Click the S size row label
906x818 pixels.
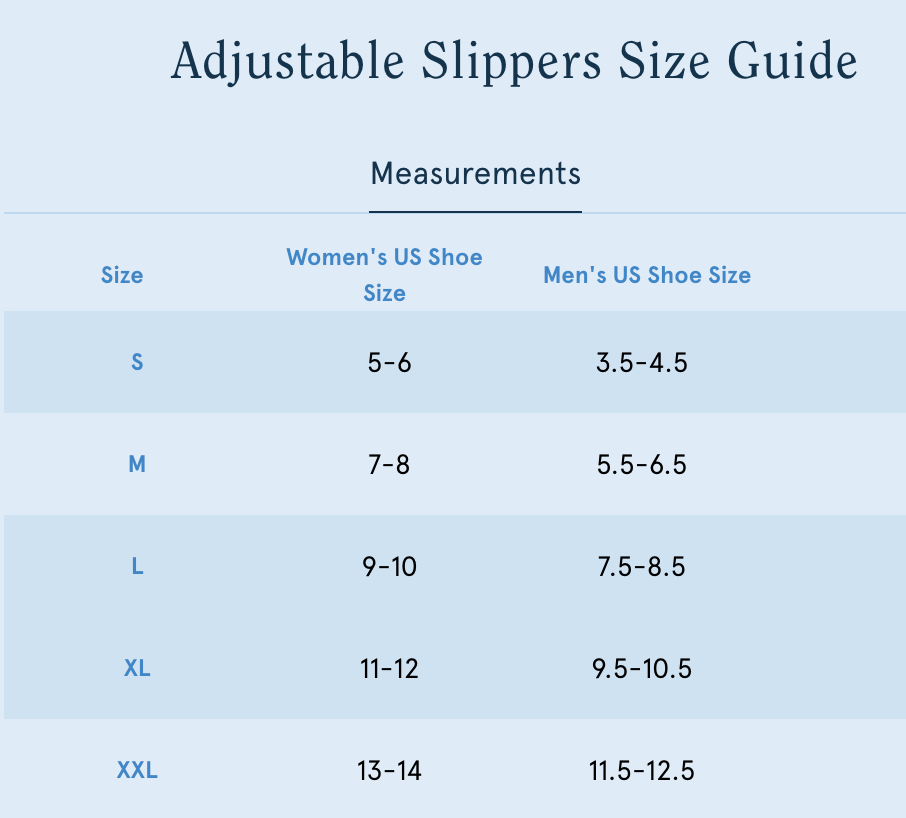(137, 362)
